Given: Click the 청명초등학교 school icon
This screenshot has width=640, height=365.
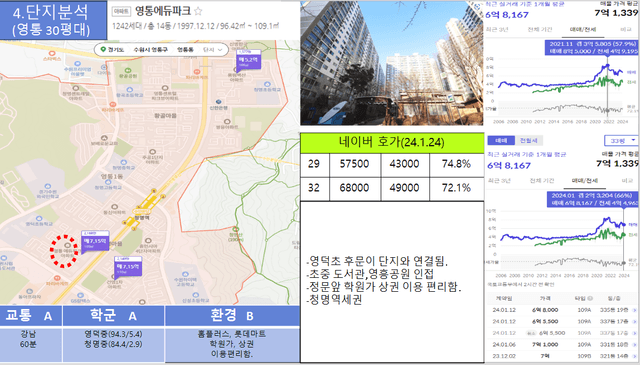Looking at the screenshot, I should tap(267, 84).
